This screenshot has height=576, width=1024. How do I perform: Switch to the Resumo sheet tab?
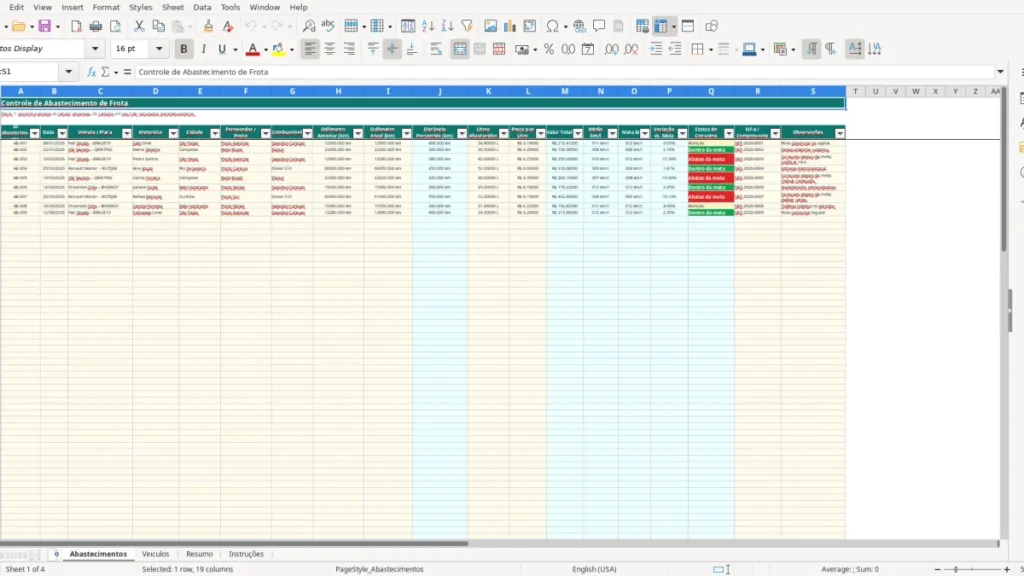199,554
